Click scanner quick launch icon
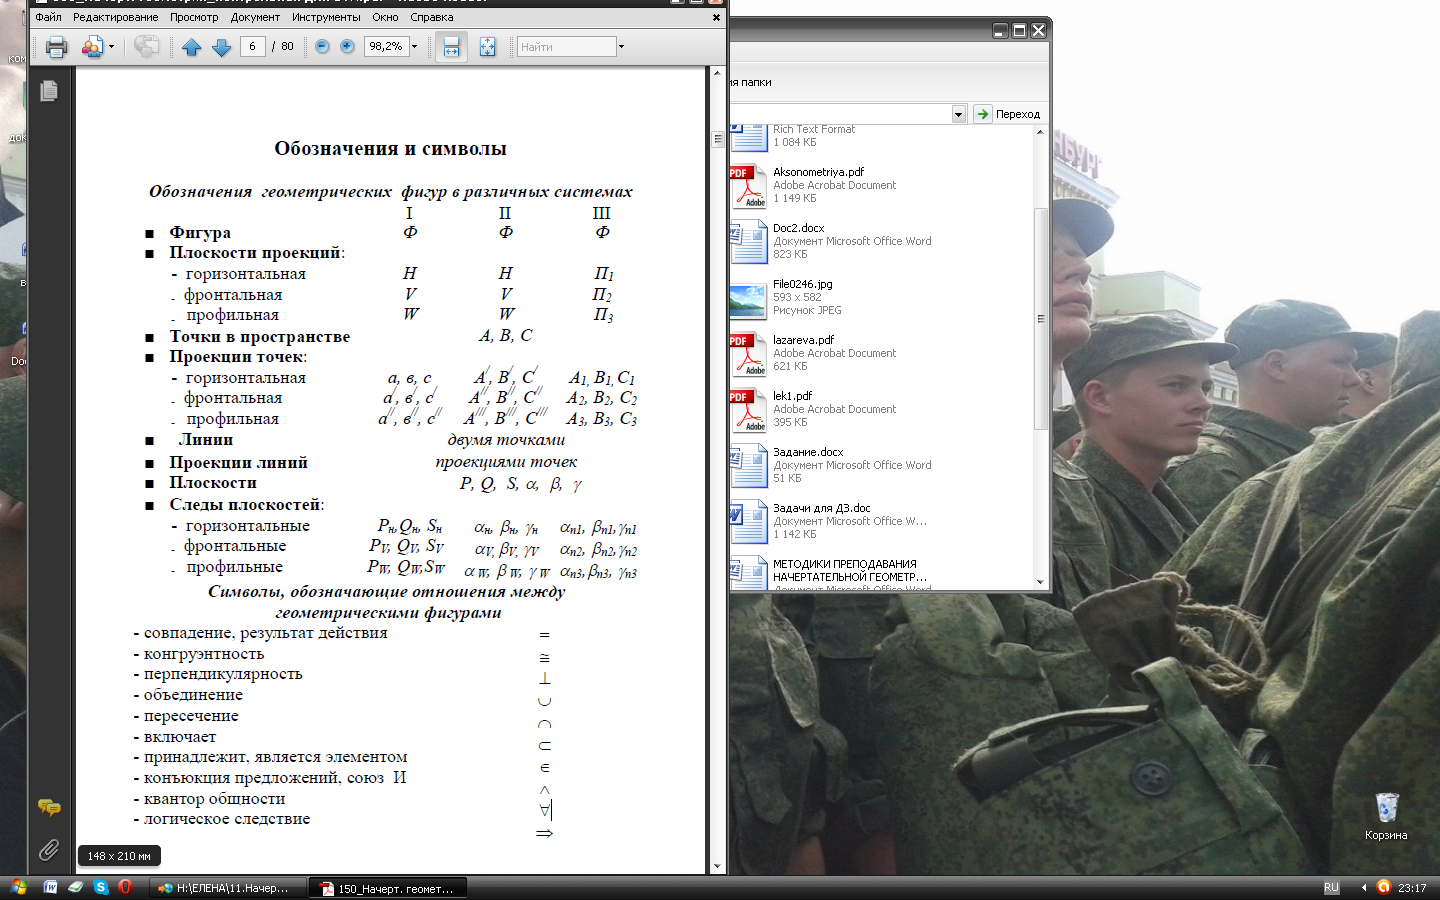The image size is (1440, 900). 75,887
